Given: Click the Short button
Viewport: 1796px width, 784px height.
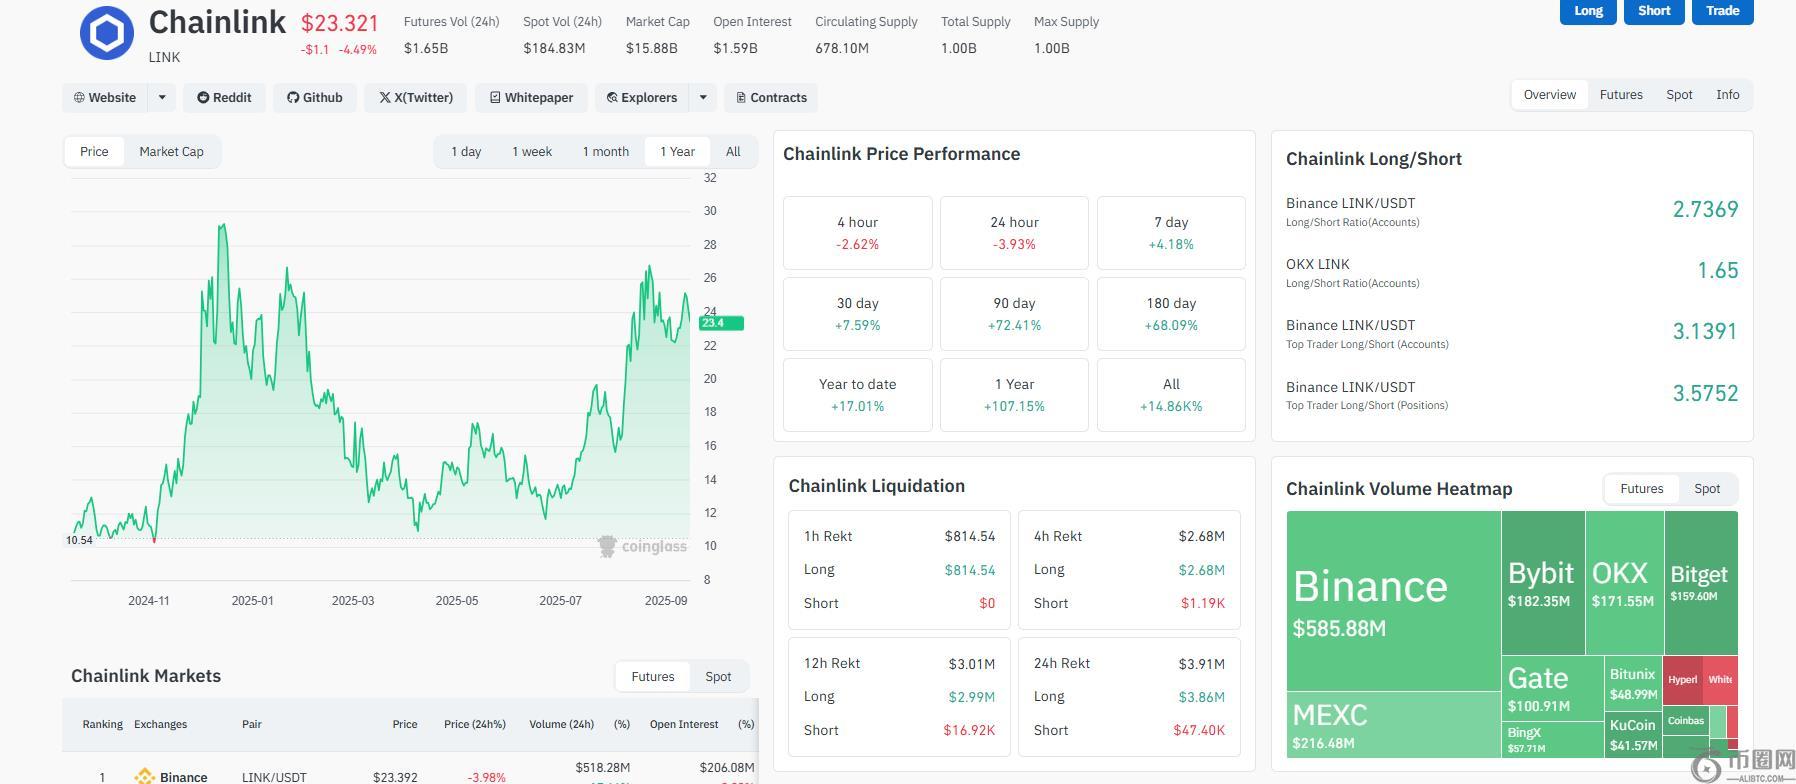Looking at the screenshot, I should (1653, 10).
